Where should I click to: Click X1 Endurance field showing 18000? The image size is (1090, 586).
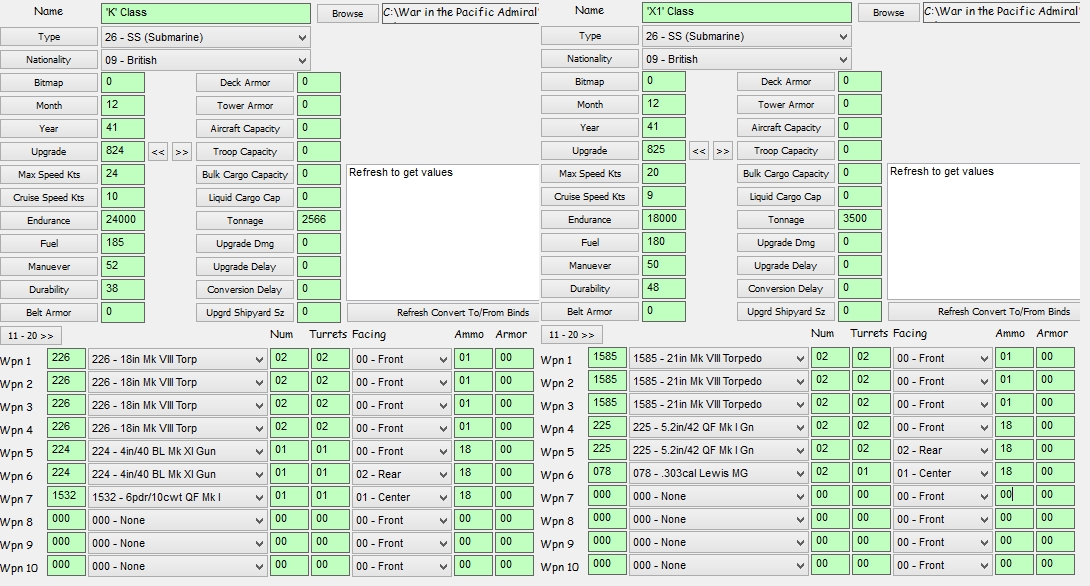coord(664,219)
